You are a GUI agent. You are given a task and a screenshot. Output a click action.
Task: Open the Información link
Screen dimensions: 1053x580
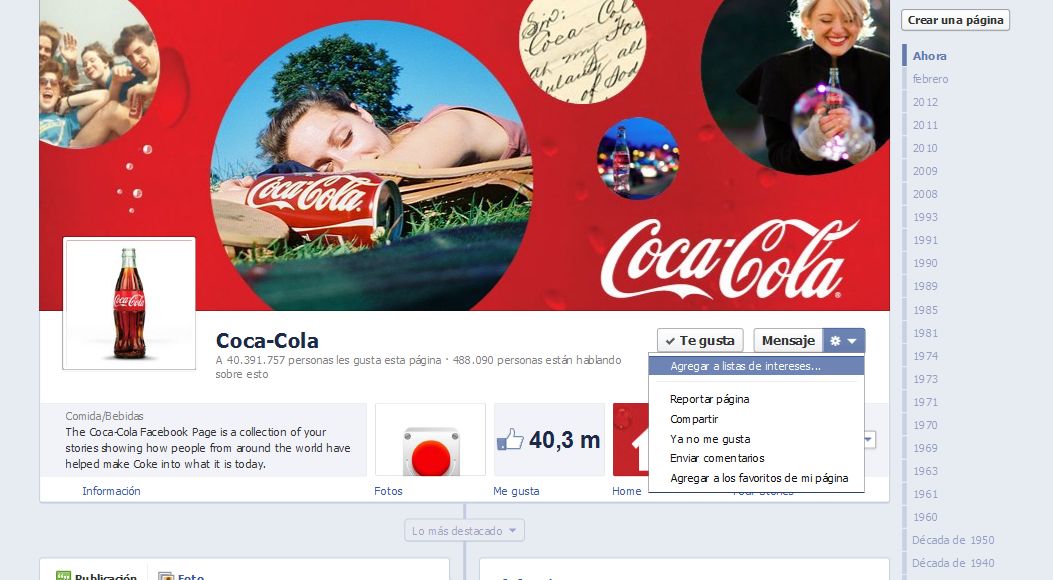click(111, 491)
